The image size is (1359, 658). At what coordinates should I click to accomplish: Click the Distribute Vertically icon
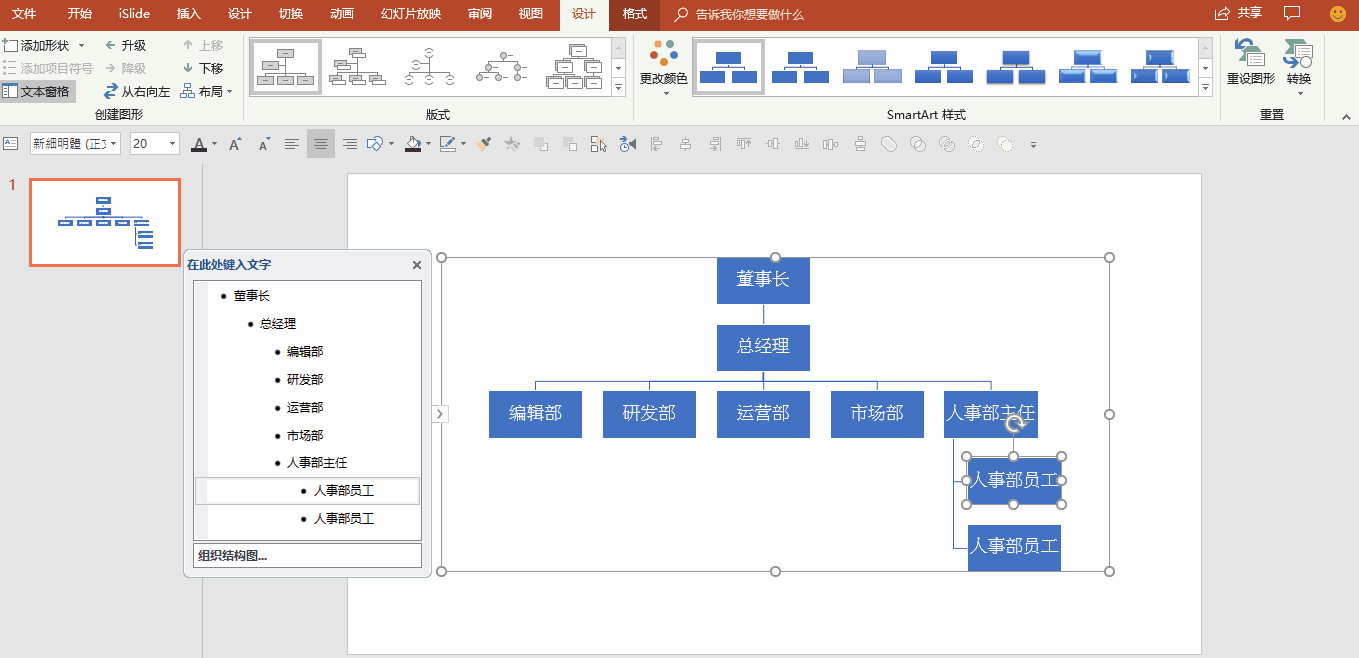[860, 144]
